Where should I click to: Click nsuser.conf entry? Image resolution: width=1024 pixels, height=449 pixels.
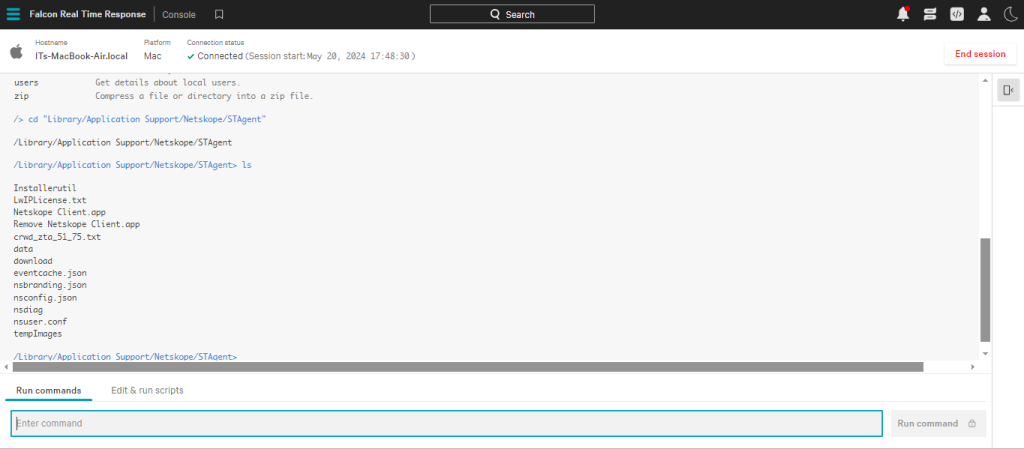pos(40,322)
